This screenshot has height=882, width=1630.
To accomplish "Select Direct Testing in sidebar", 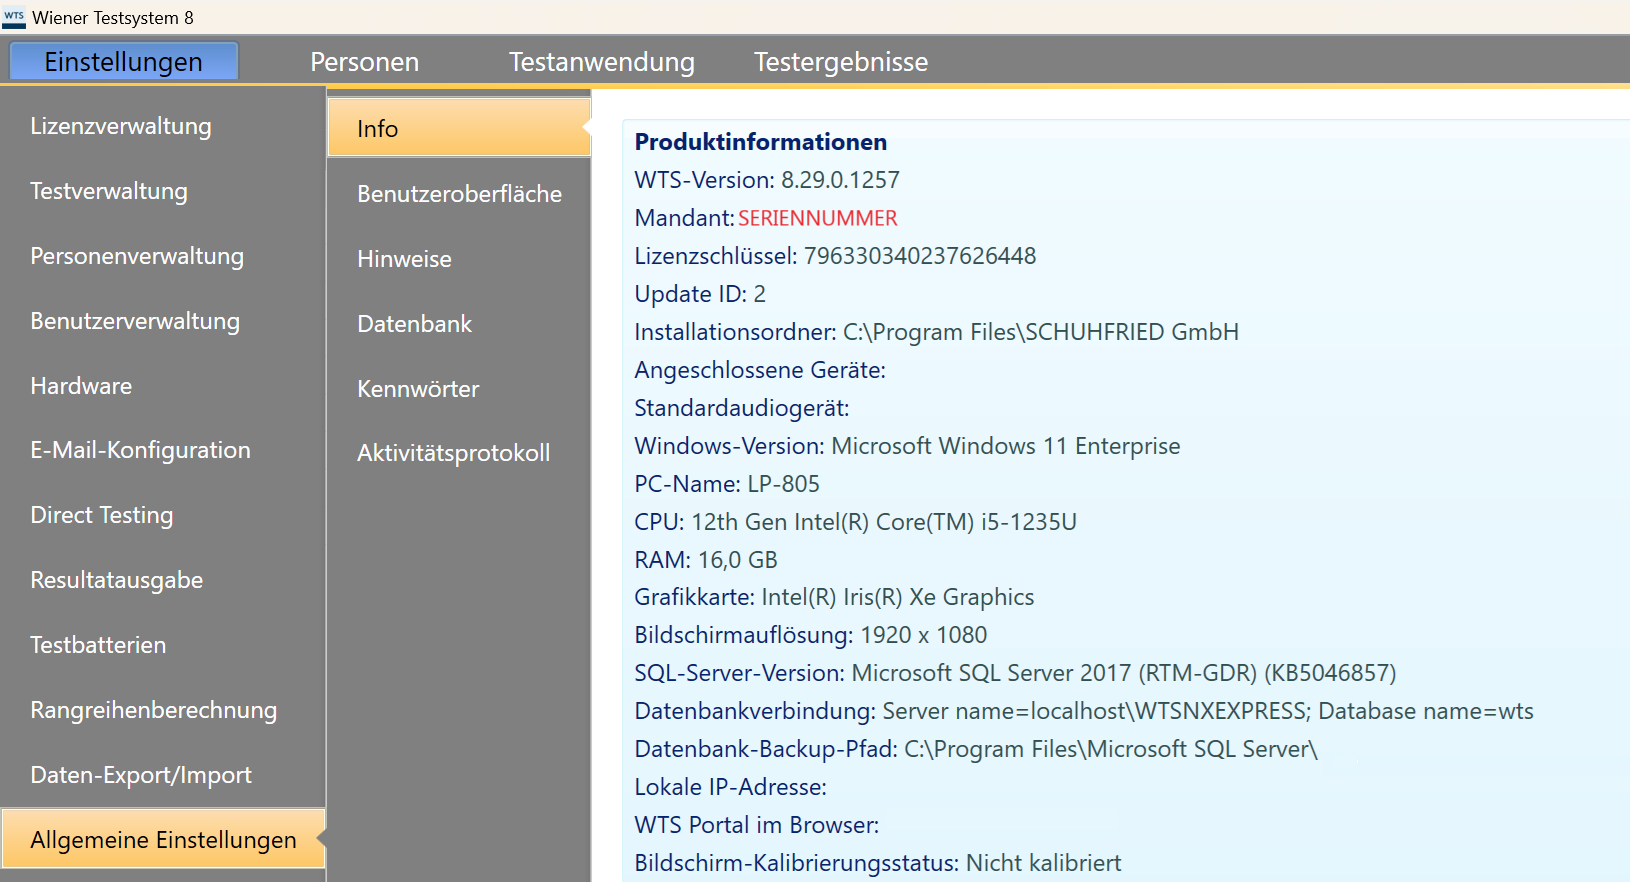I will [102, 516].
